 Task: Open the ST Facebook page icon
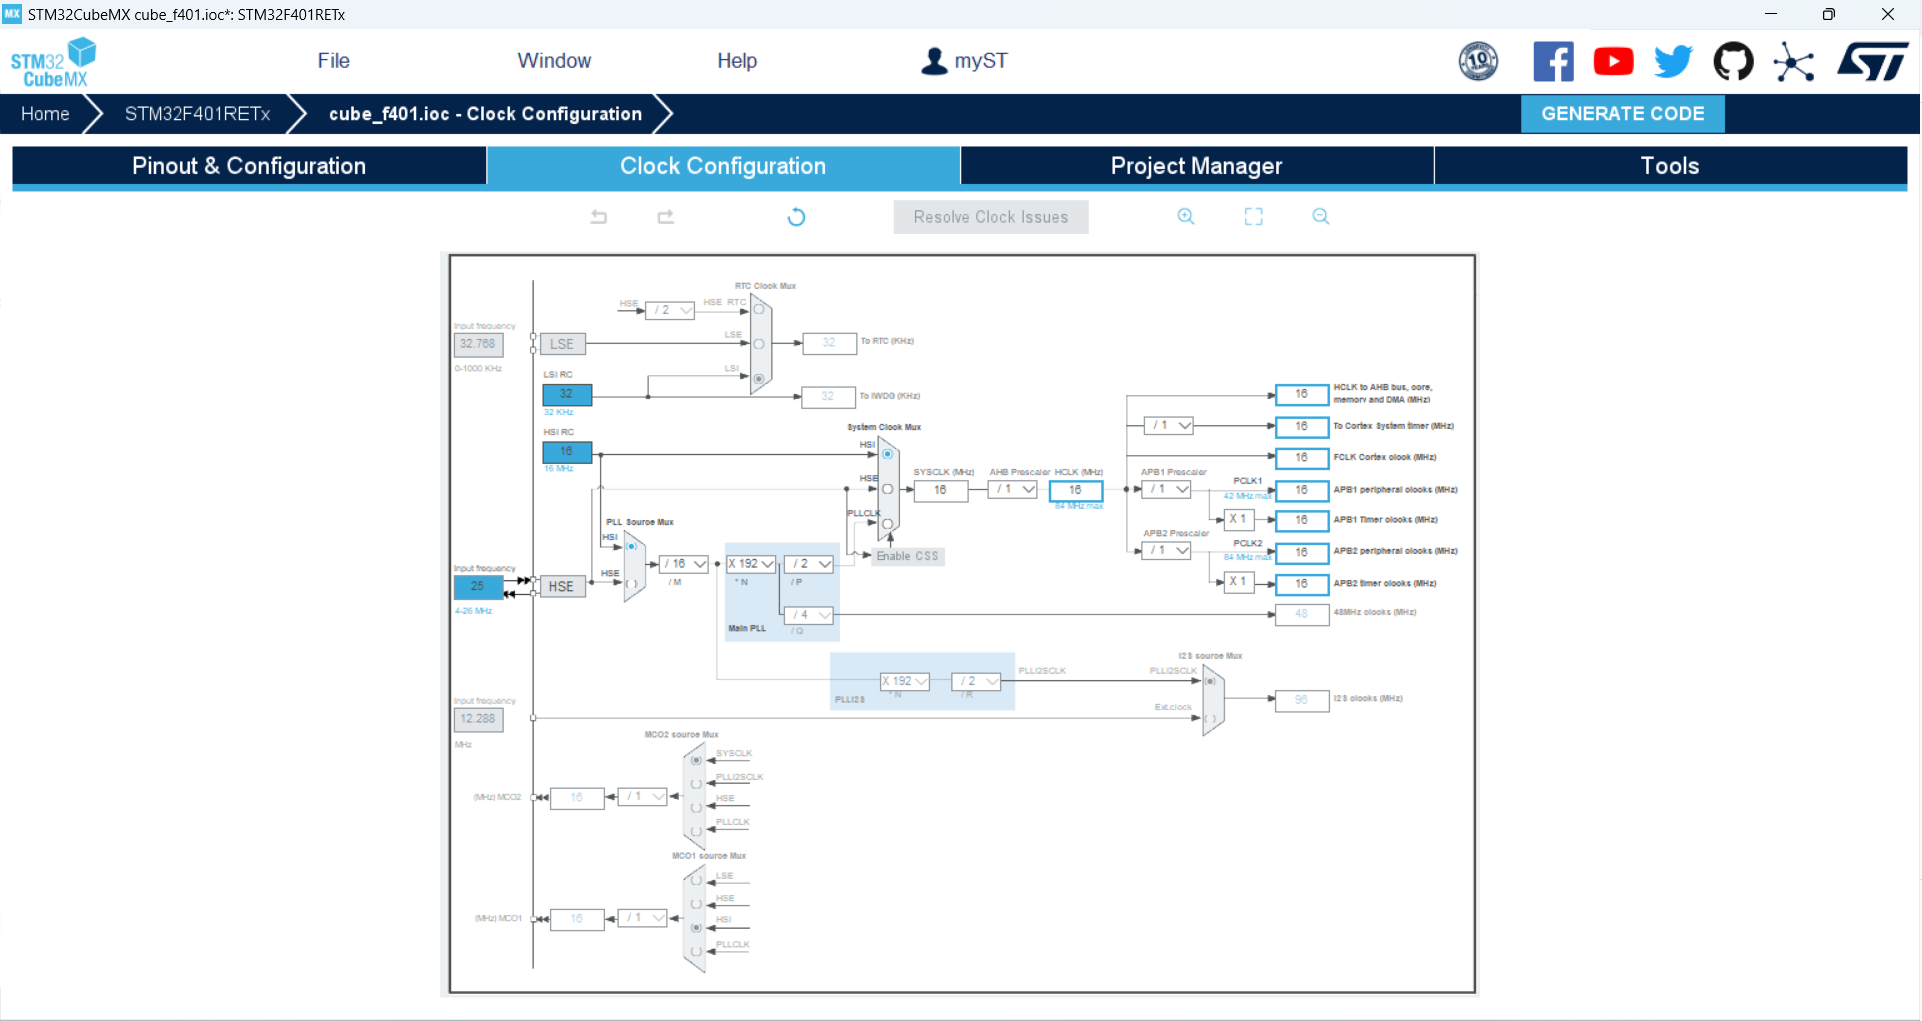coord(1553,62)
